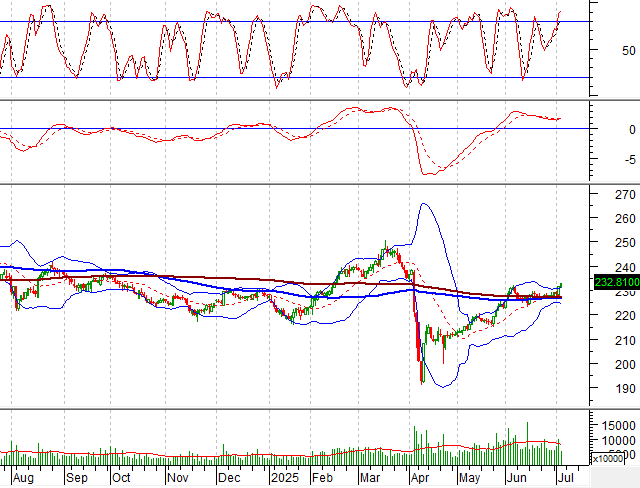Image resolution: width=640 pixels, height=488 pixels.
Task: Click the May label on the date axis
Action: tap(470, 479)
